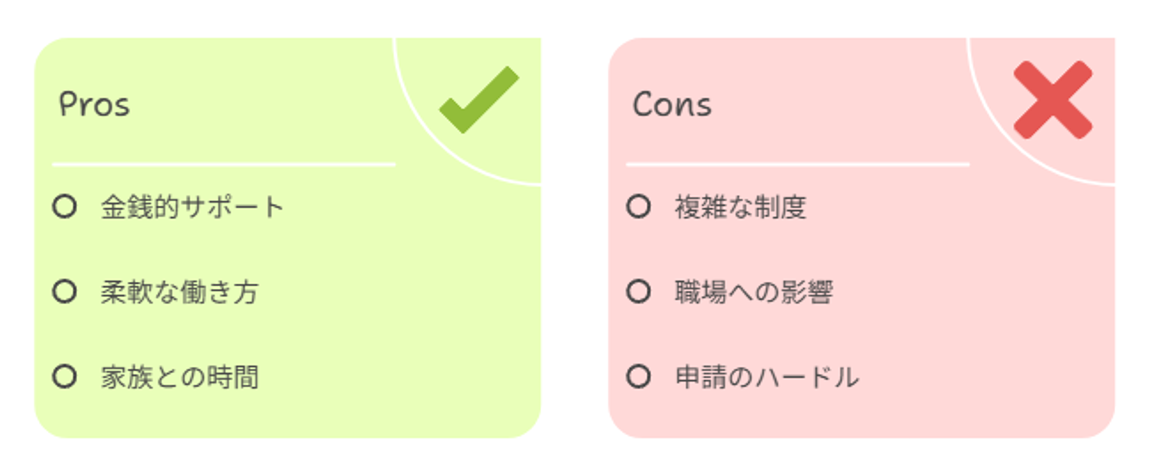Click the white divider line under Cons

(798, 164)
